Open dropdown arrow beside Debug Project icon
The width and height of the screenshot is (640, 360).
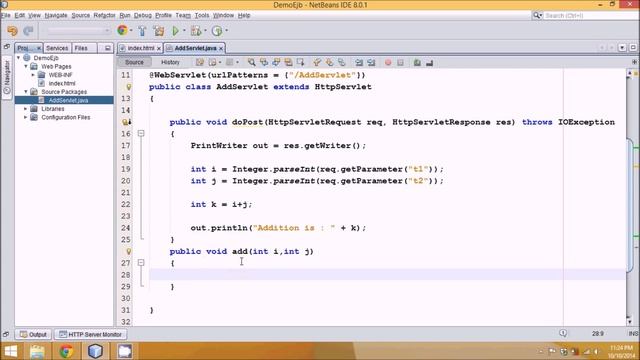pos(205,31)
